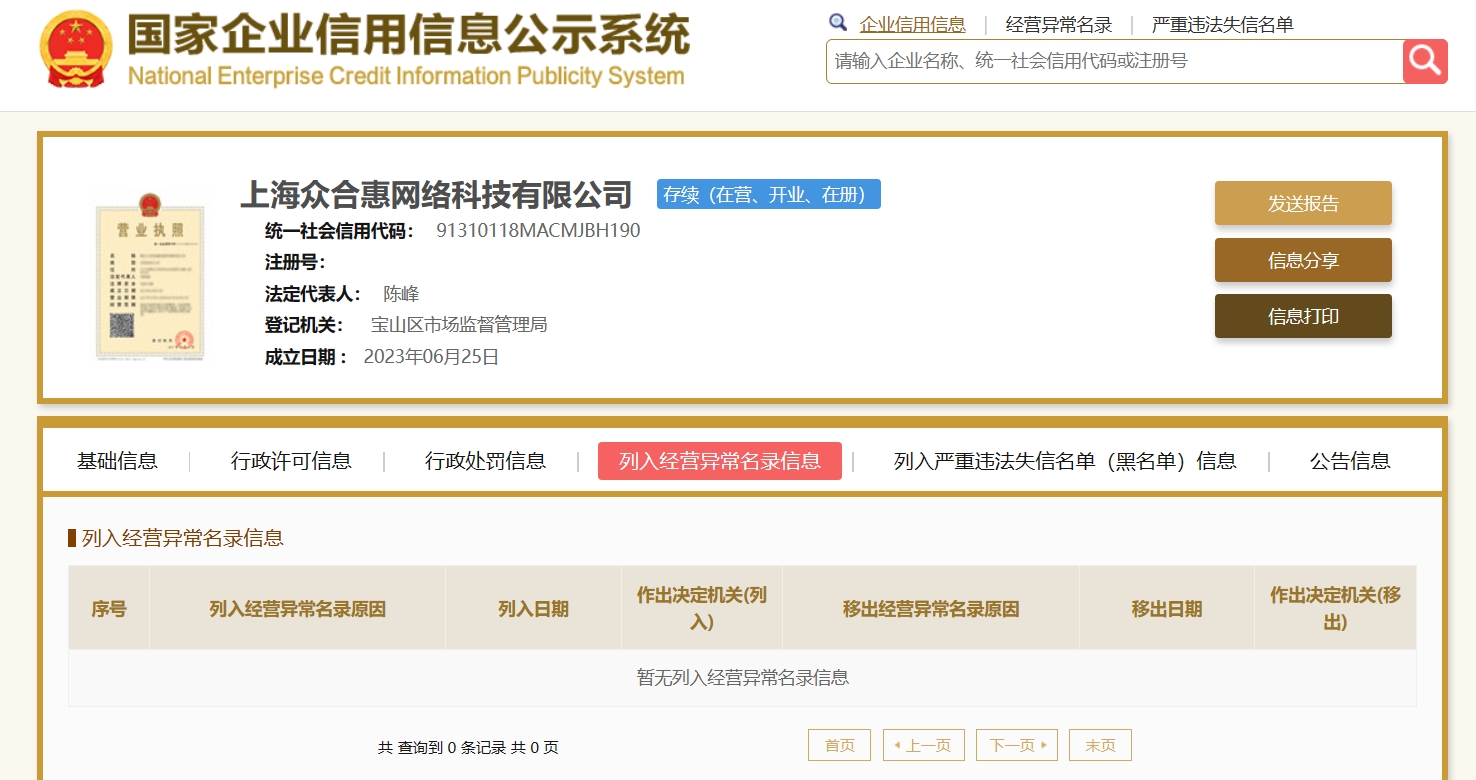
Task: Open the business license thumbnail image
Action: (150, 275)
